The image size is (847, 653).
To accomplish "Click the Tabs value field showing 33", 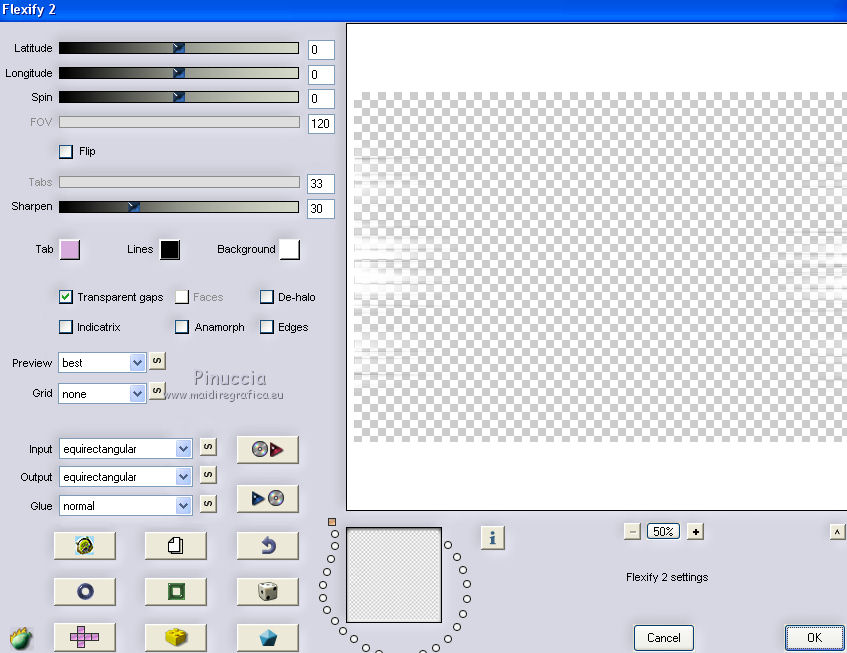I will tap(321, 184).
